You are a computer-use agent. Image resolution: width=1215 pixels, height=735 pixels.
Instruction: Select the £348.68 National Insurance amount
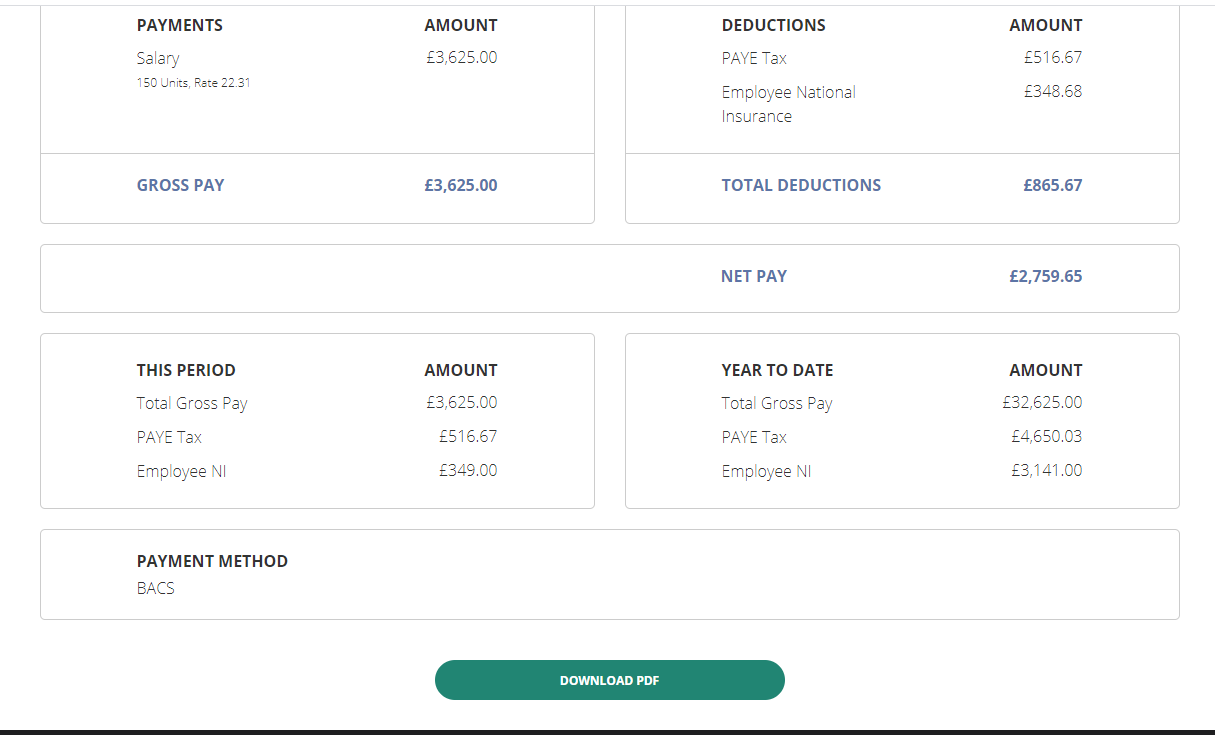(x=1052, y=91)
